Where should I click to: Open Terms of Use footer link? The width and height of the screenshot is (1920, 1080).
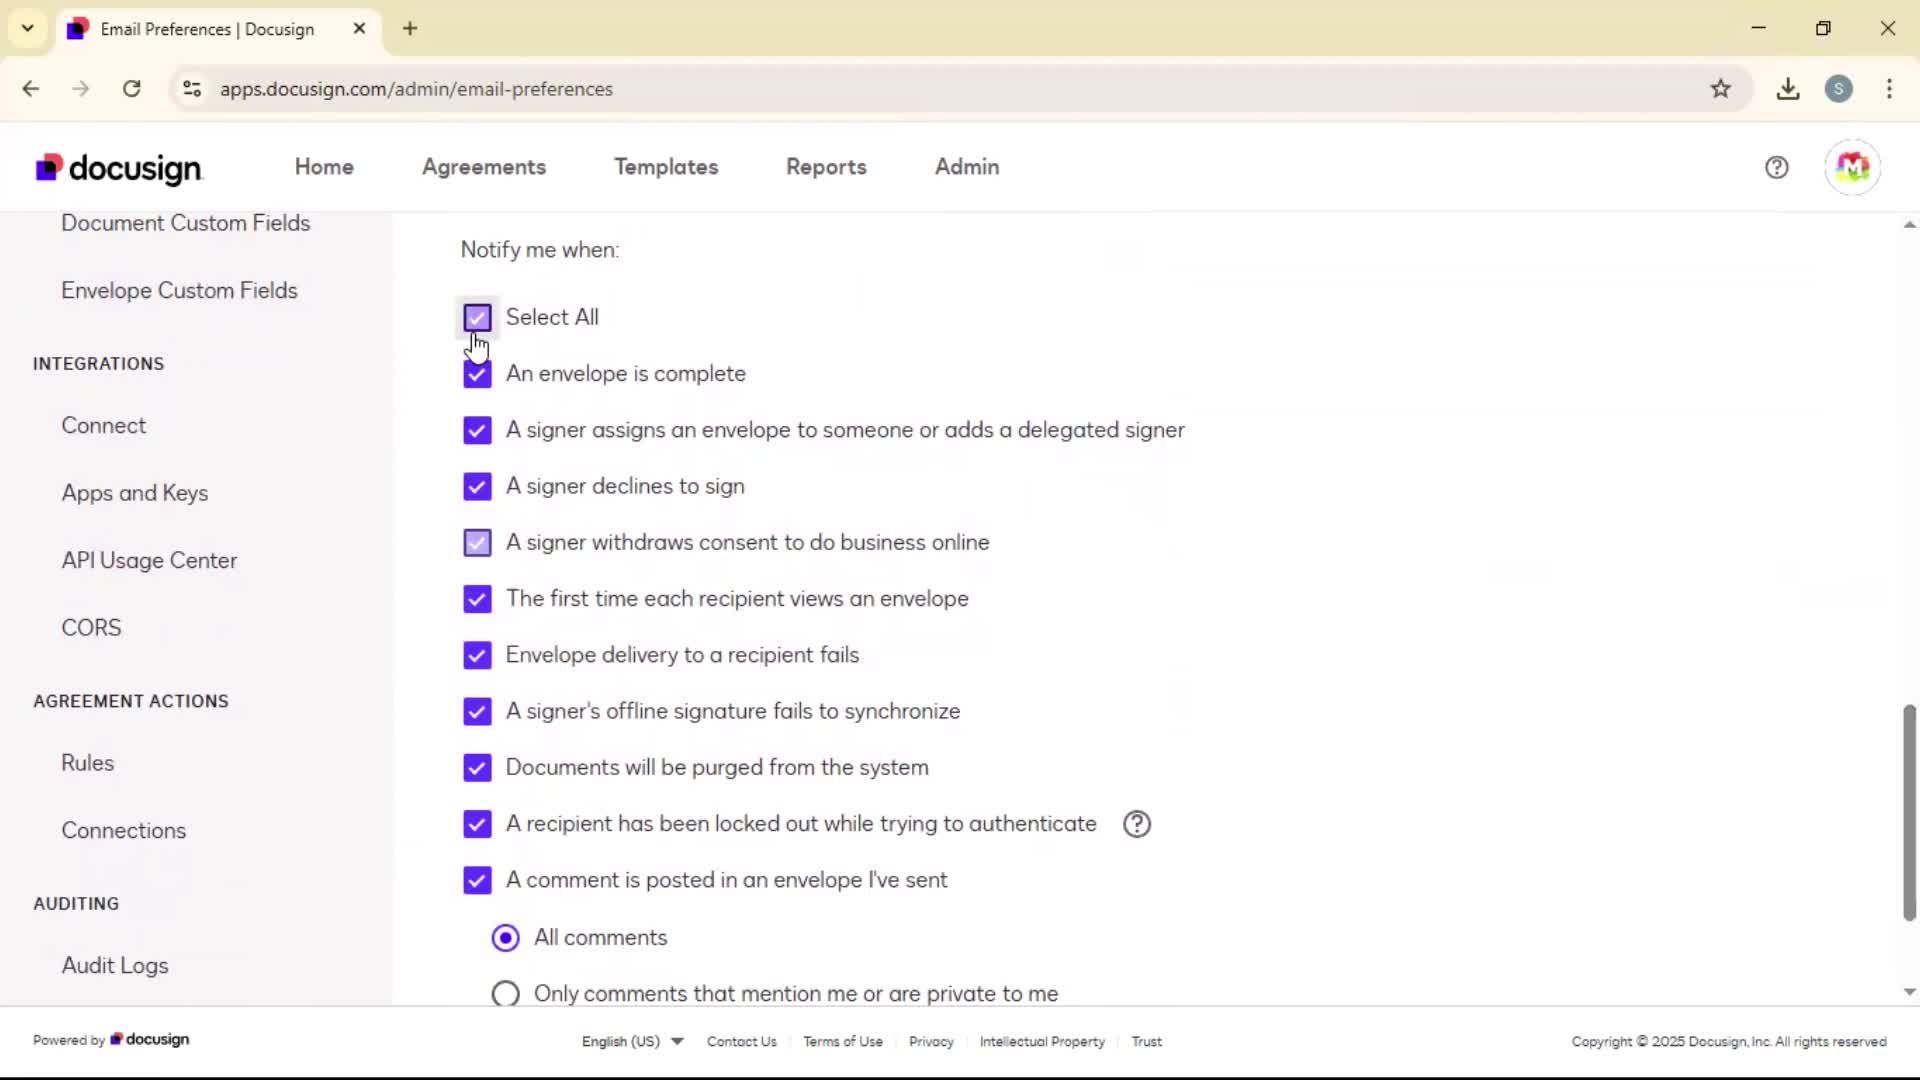point(843,1041)
